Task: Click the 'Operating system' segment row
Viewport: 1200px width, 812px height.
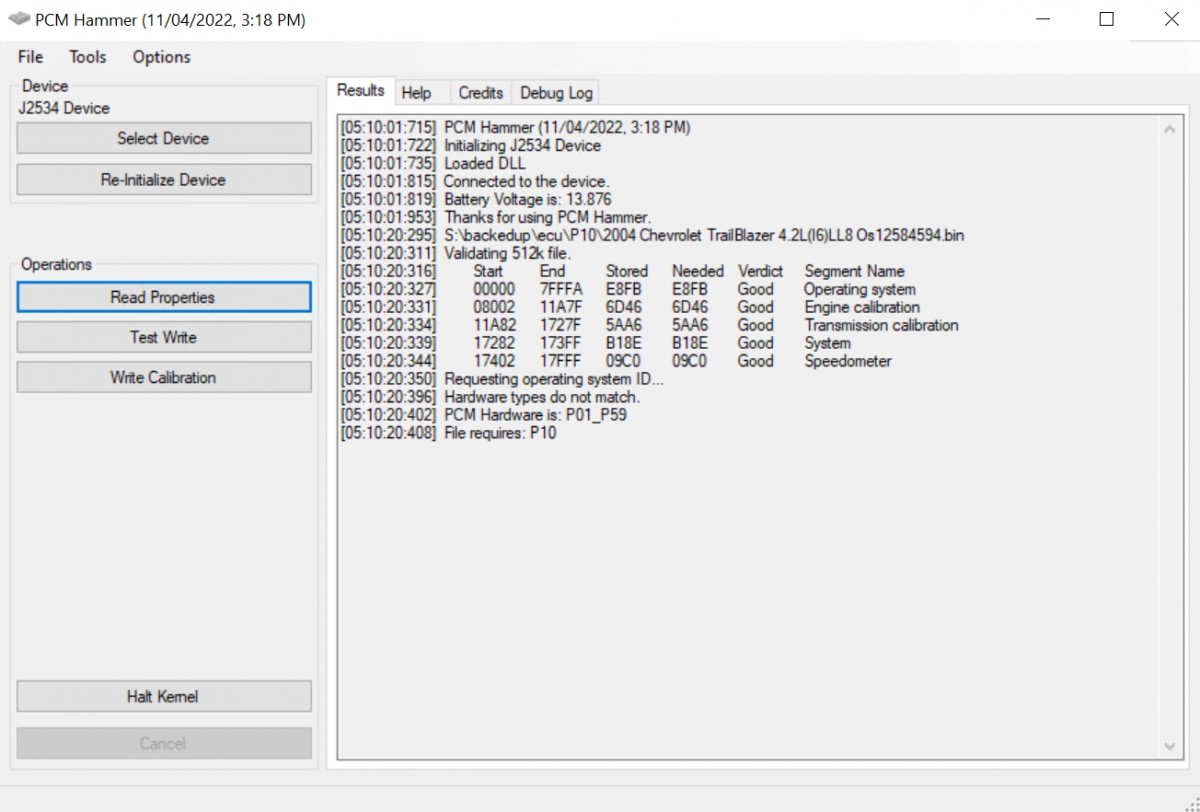Action: pos(628,289)
